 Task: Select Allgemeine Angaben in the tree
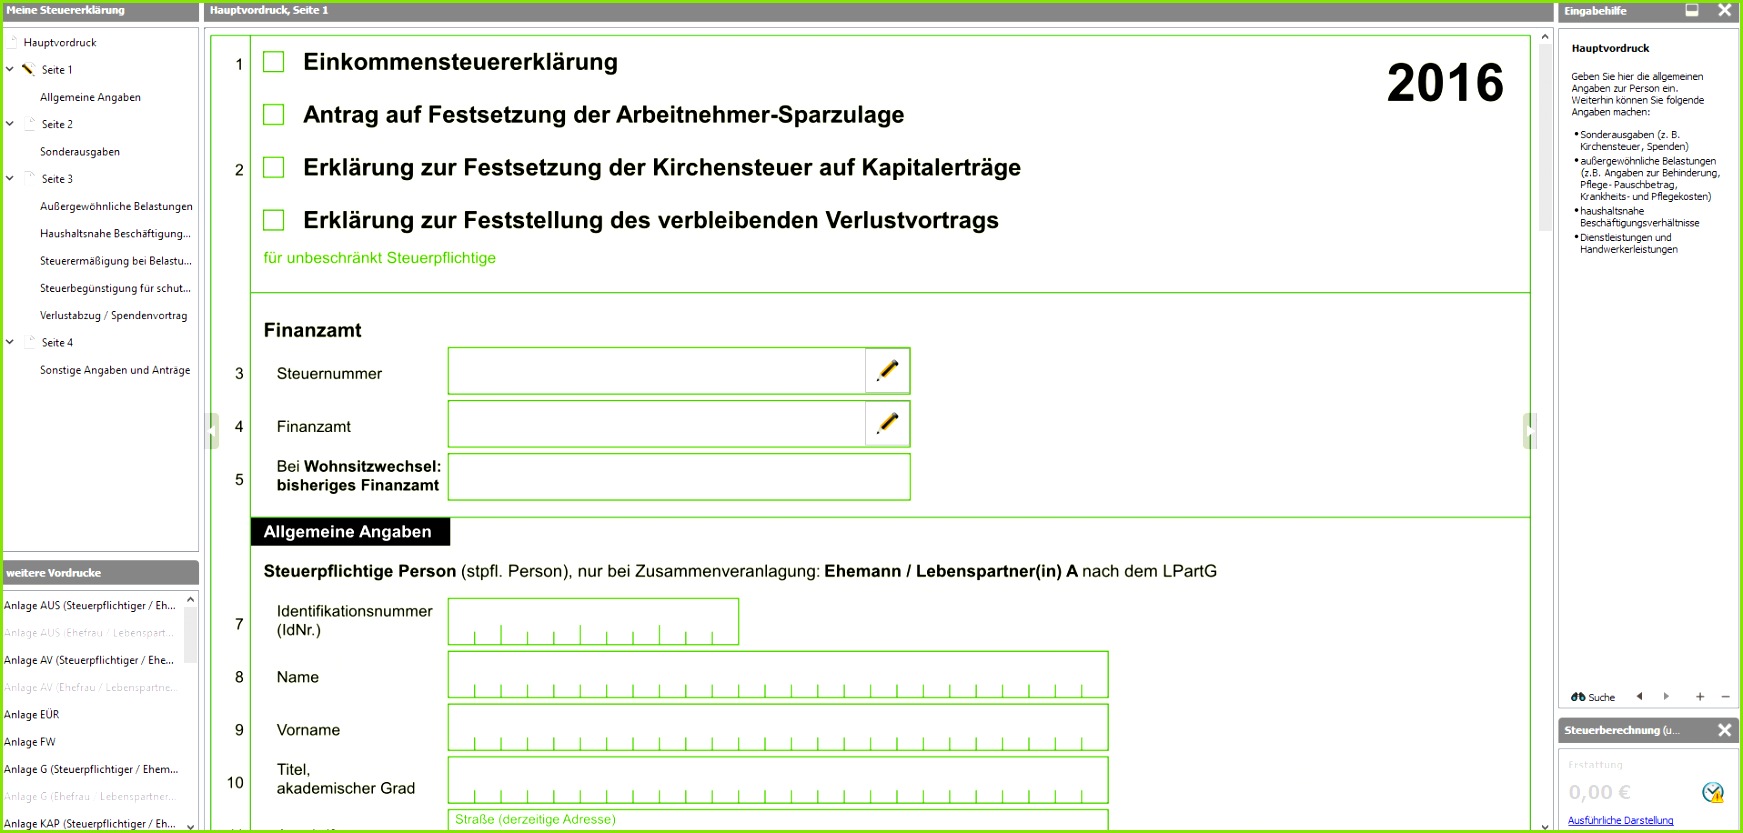pos(90,97)
